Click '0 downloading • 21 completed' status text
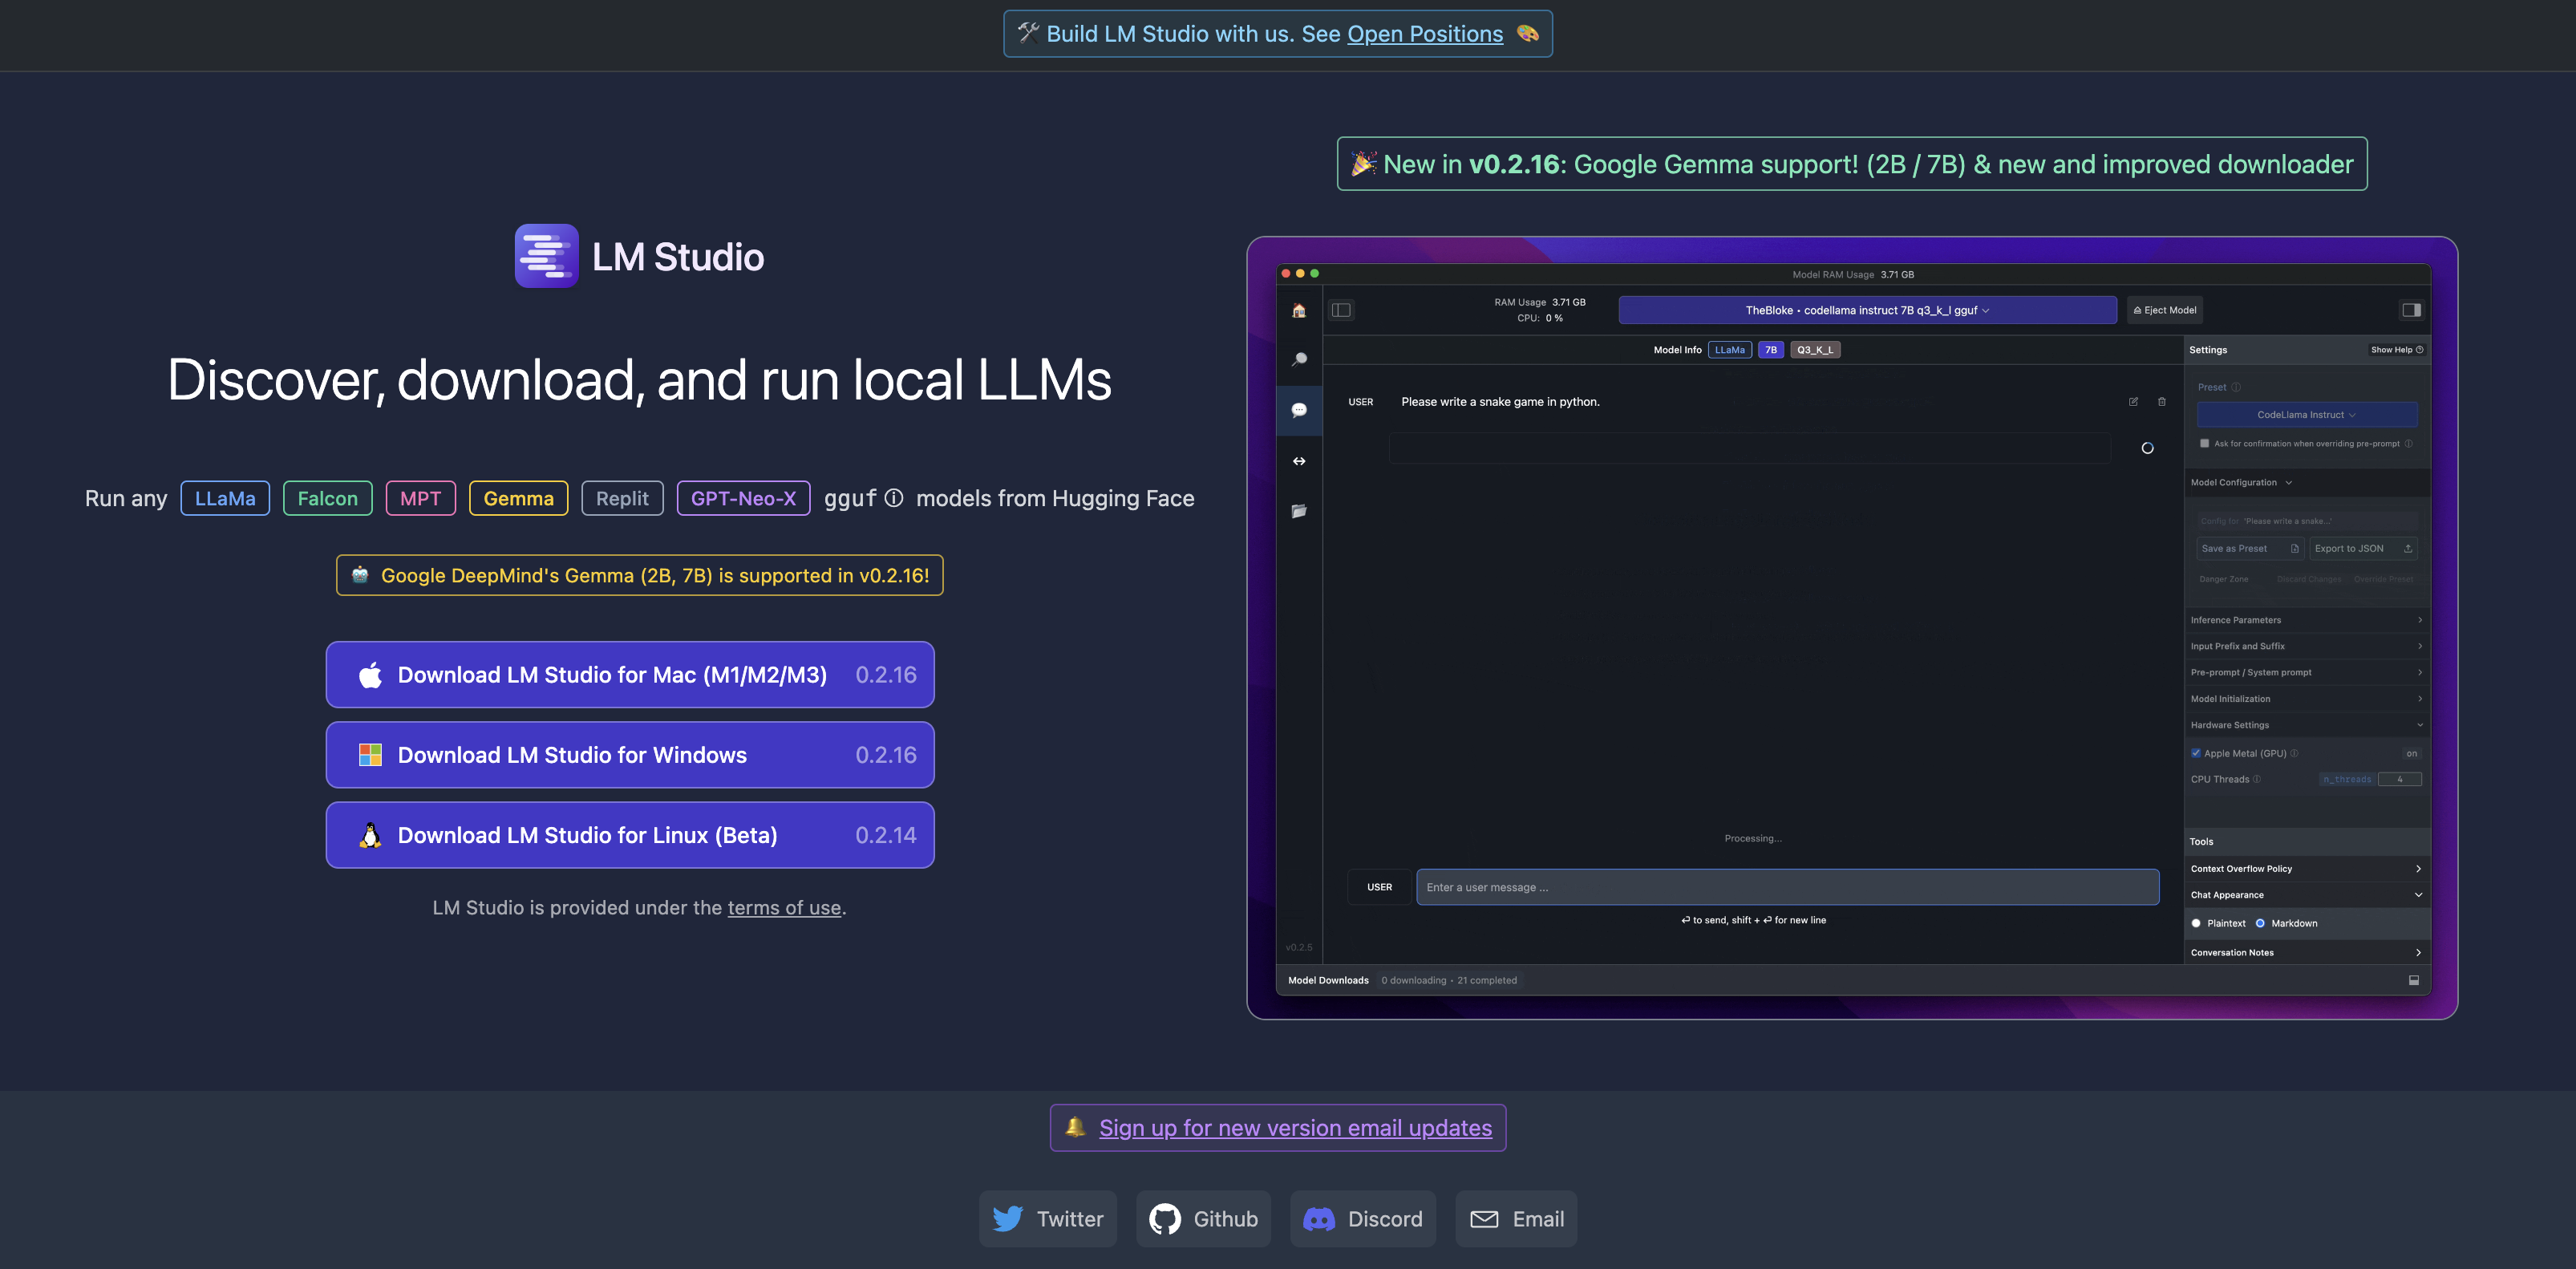Viewport: 2576px width, 1269px height. coord(1448,980)
